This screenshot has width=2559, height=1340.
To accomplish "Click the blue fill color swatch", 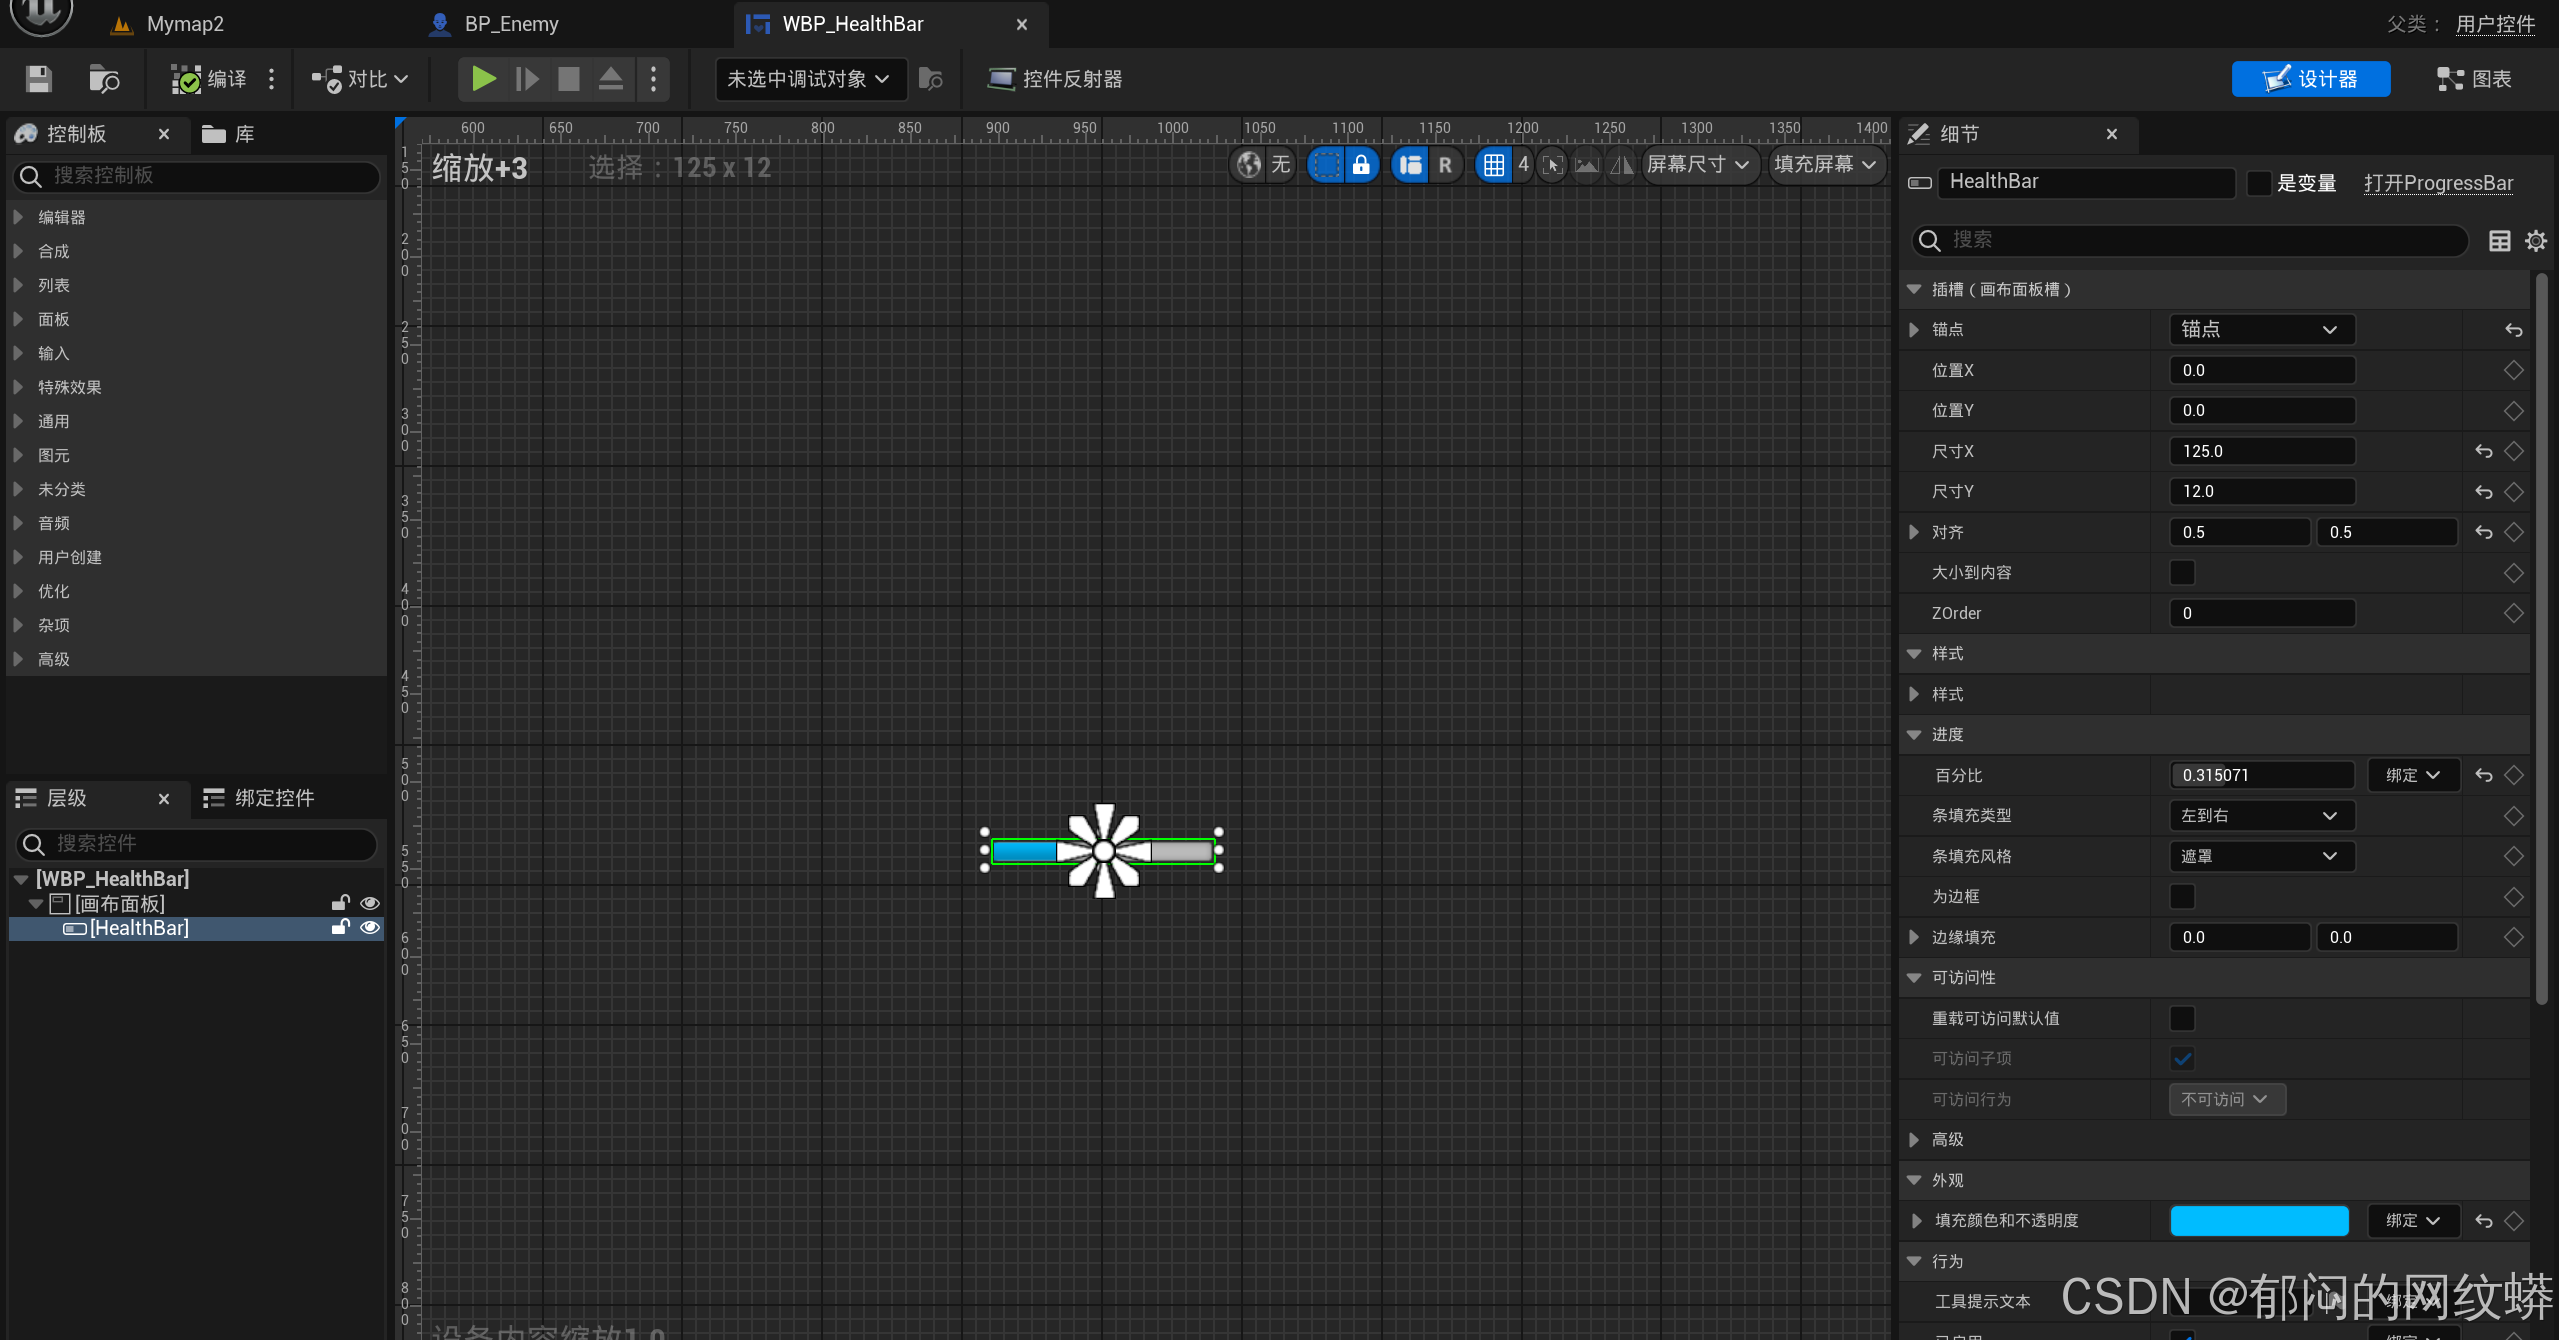I will click(2258, 1221).
